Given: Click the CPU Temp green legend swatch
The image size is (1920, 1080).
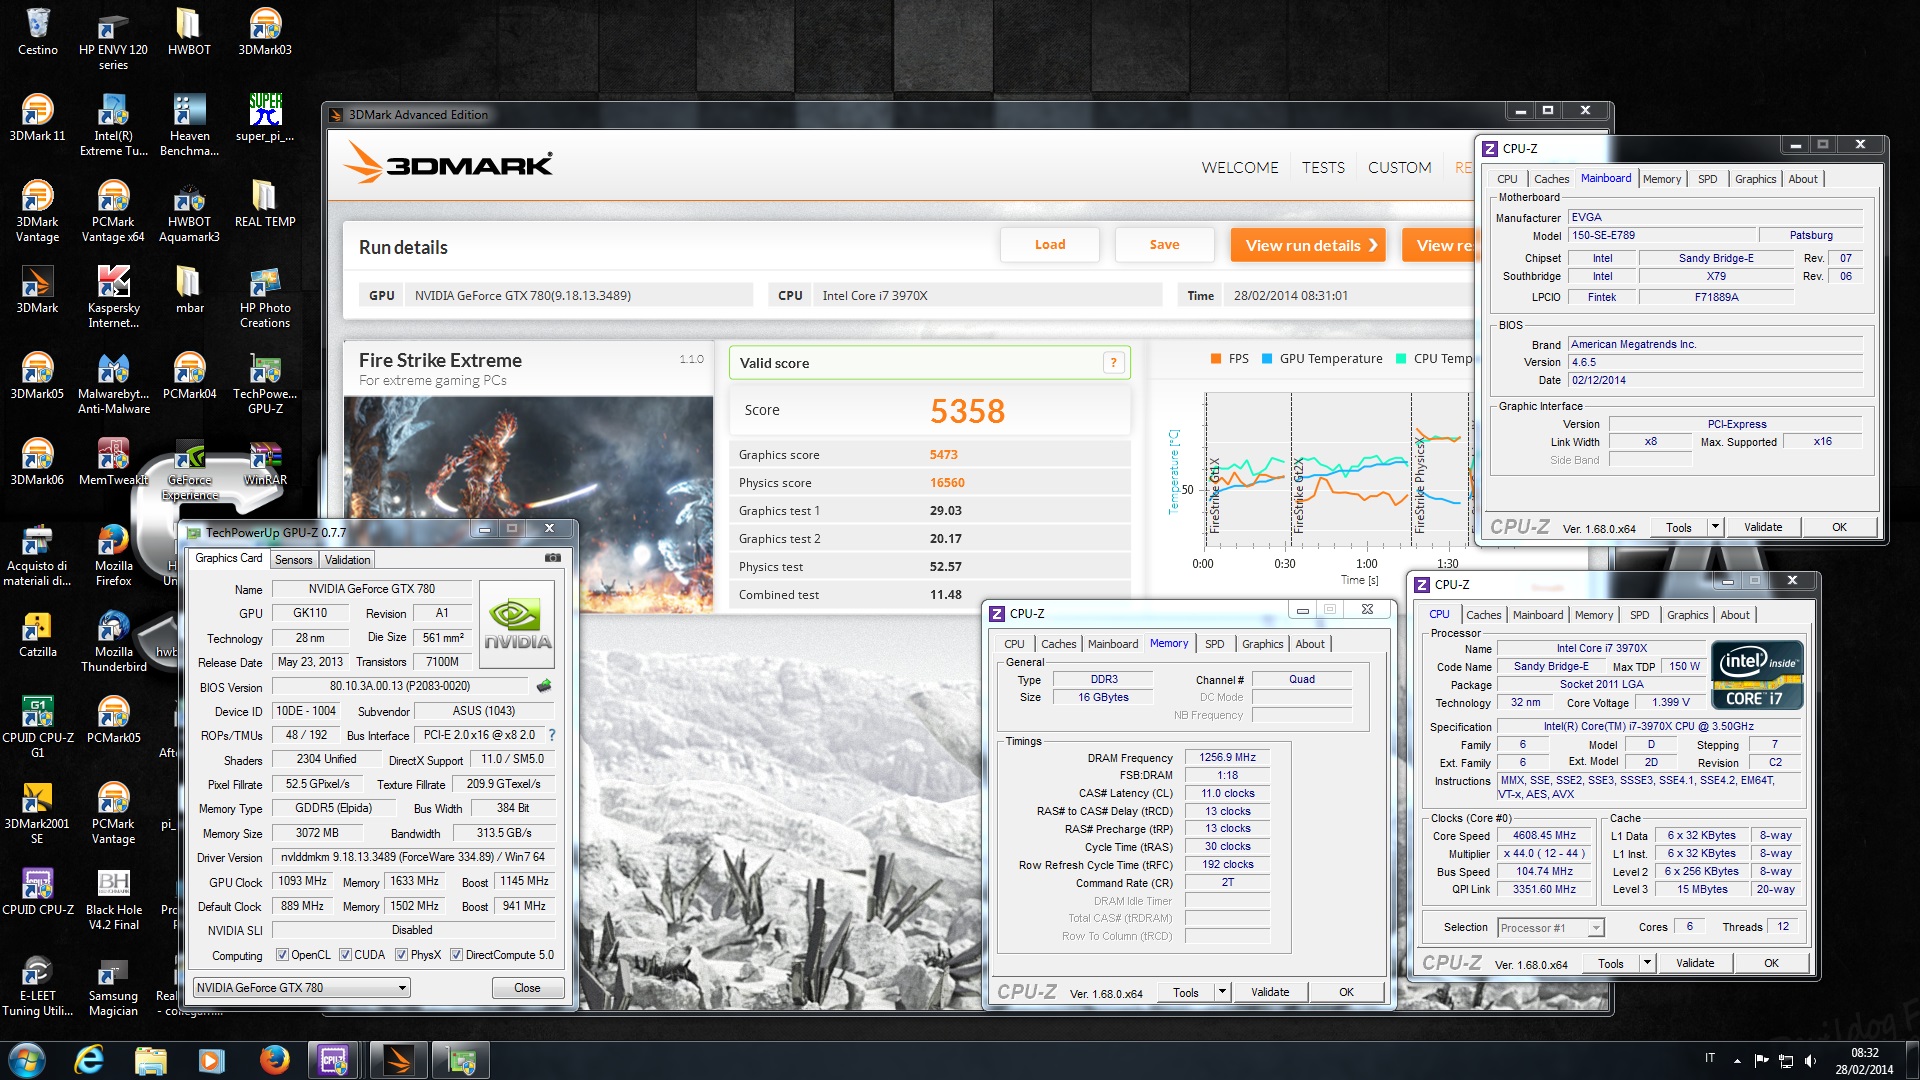Looking at the screenshot, I should click(x=1401, y=359).
